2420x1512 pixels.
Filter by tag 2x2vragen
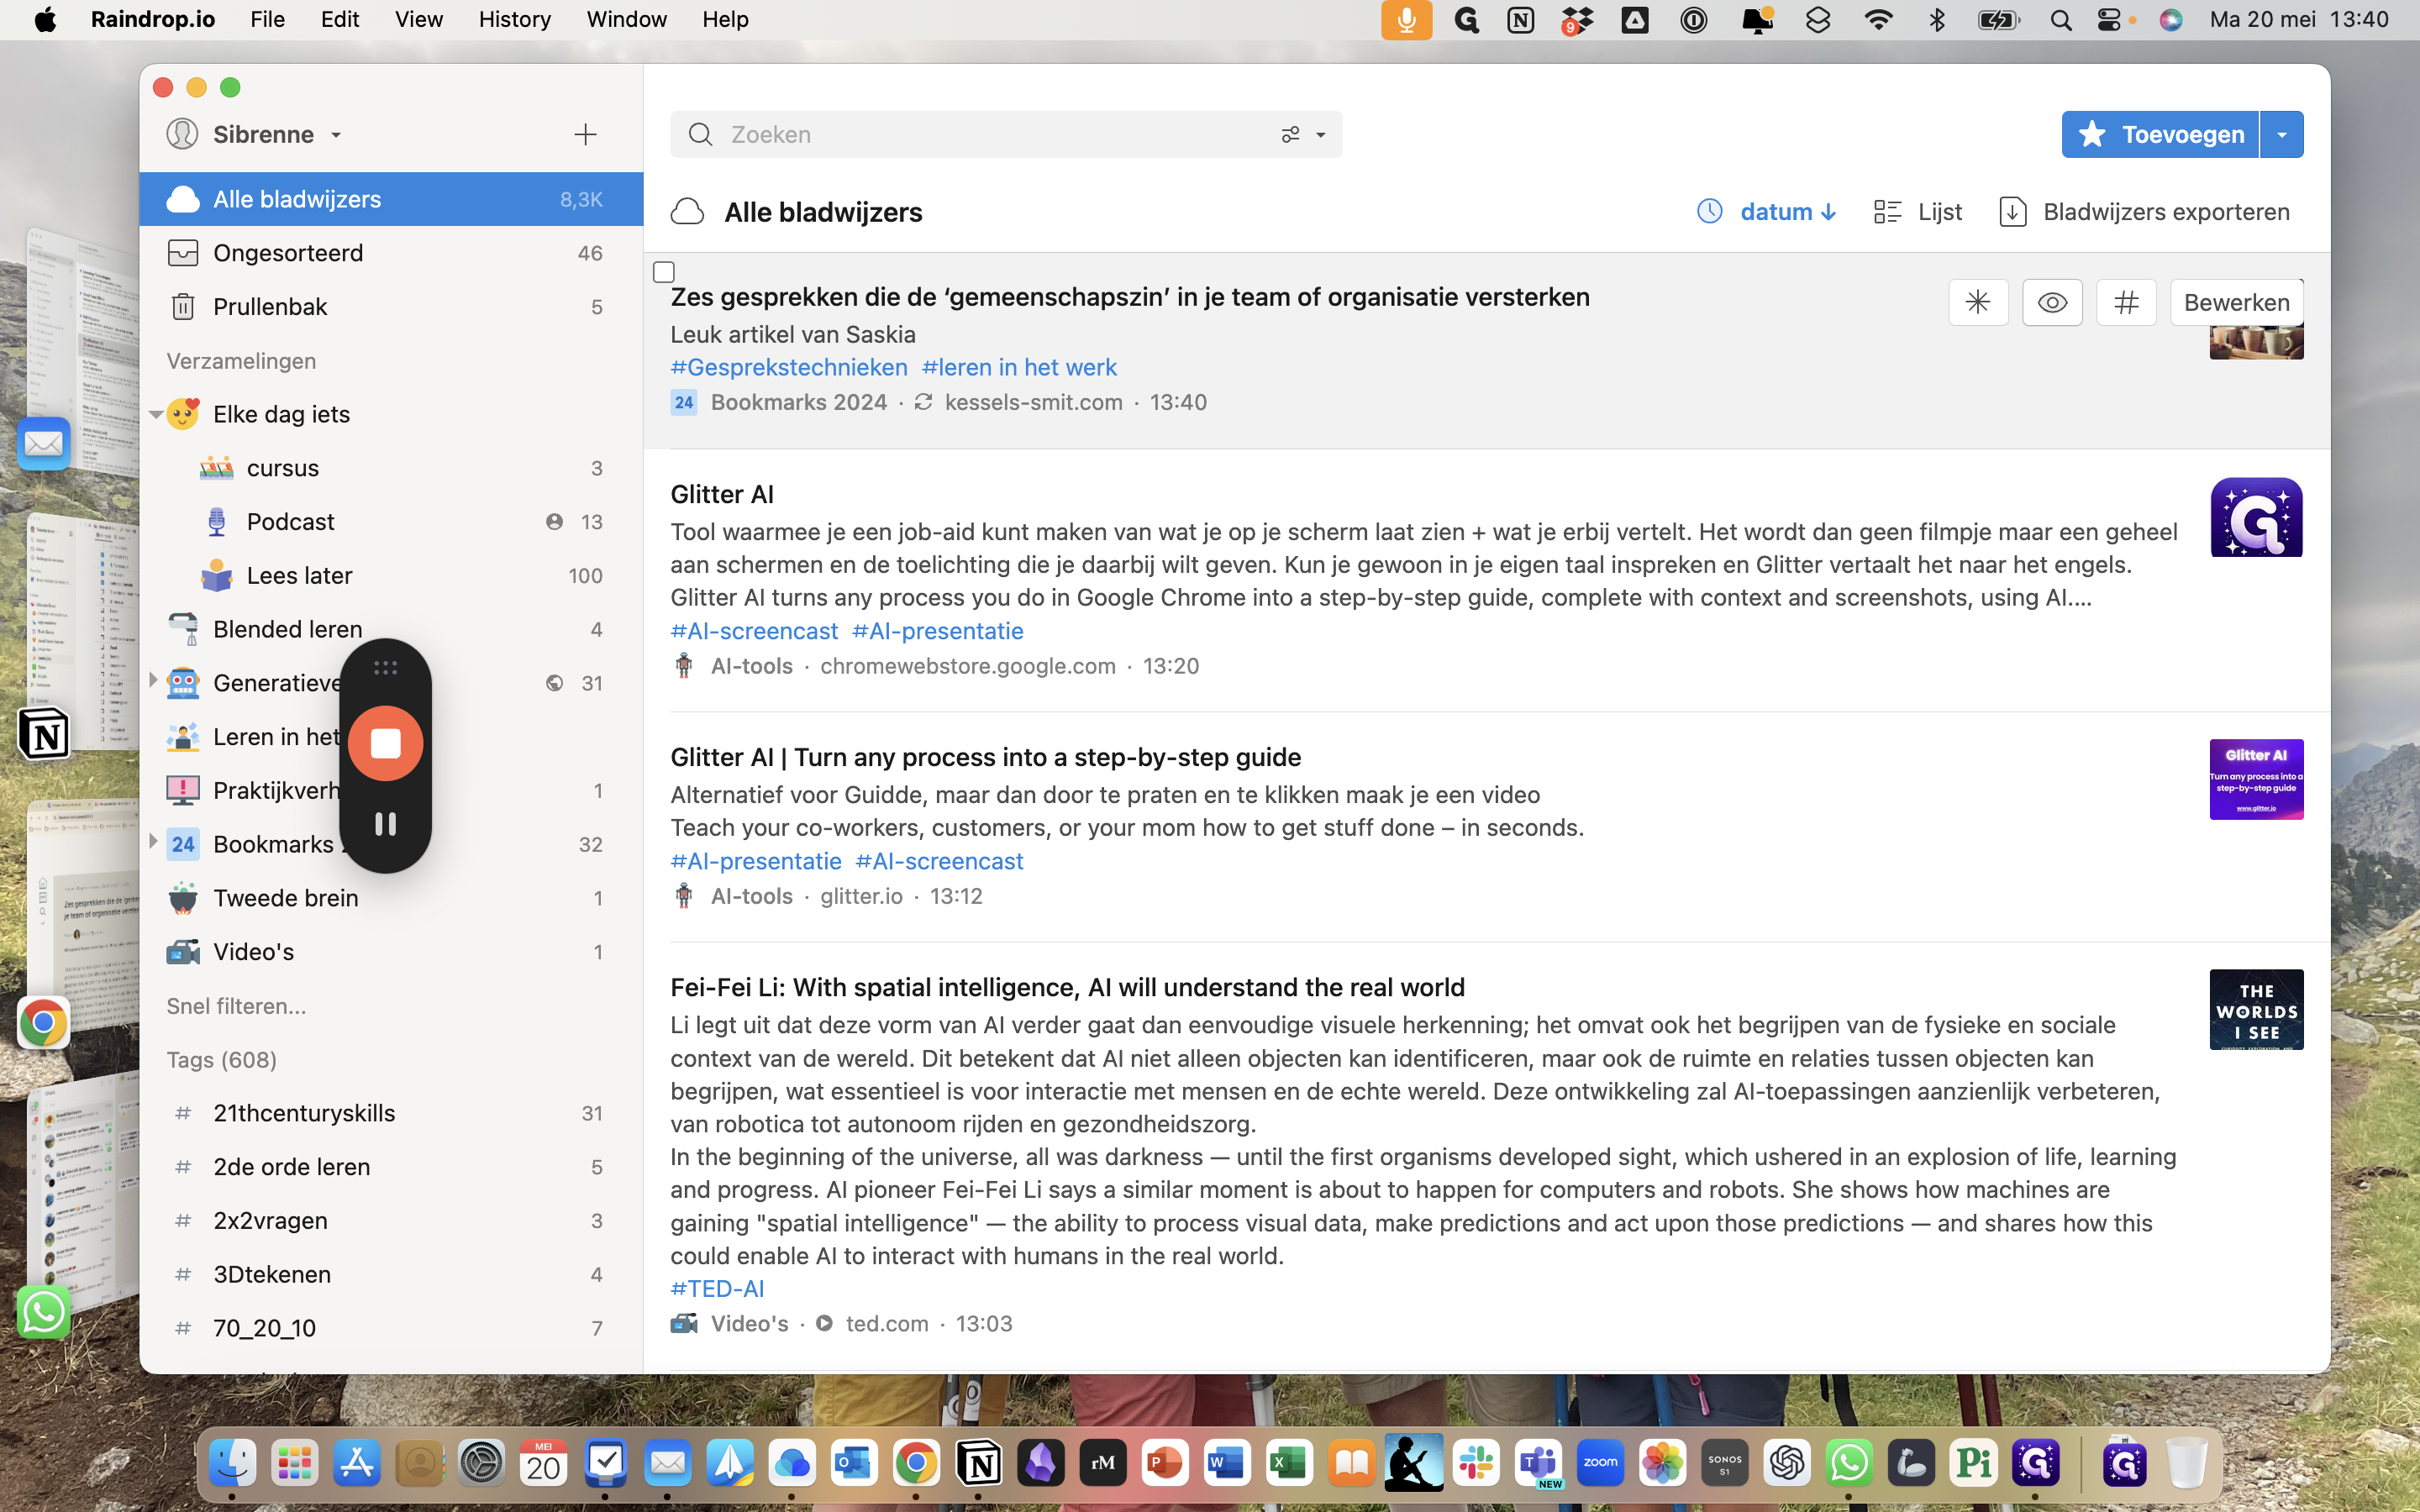[x=391, y=1221]
